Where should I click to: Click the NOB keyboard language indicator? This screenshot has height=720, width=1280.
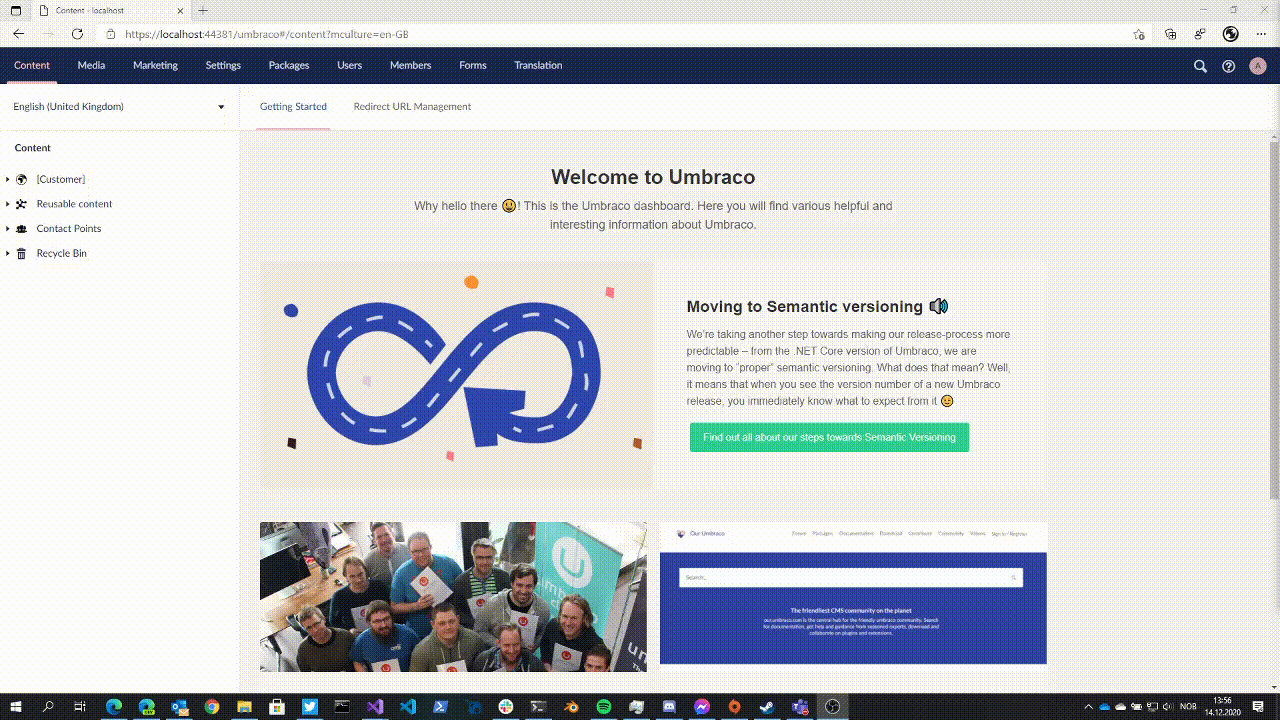pyautogui.click(x=1188, y=707)
